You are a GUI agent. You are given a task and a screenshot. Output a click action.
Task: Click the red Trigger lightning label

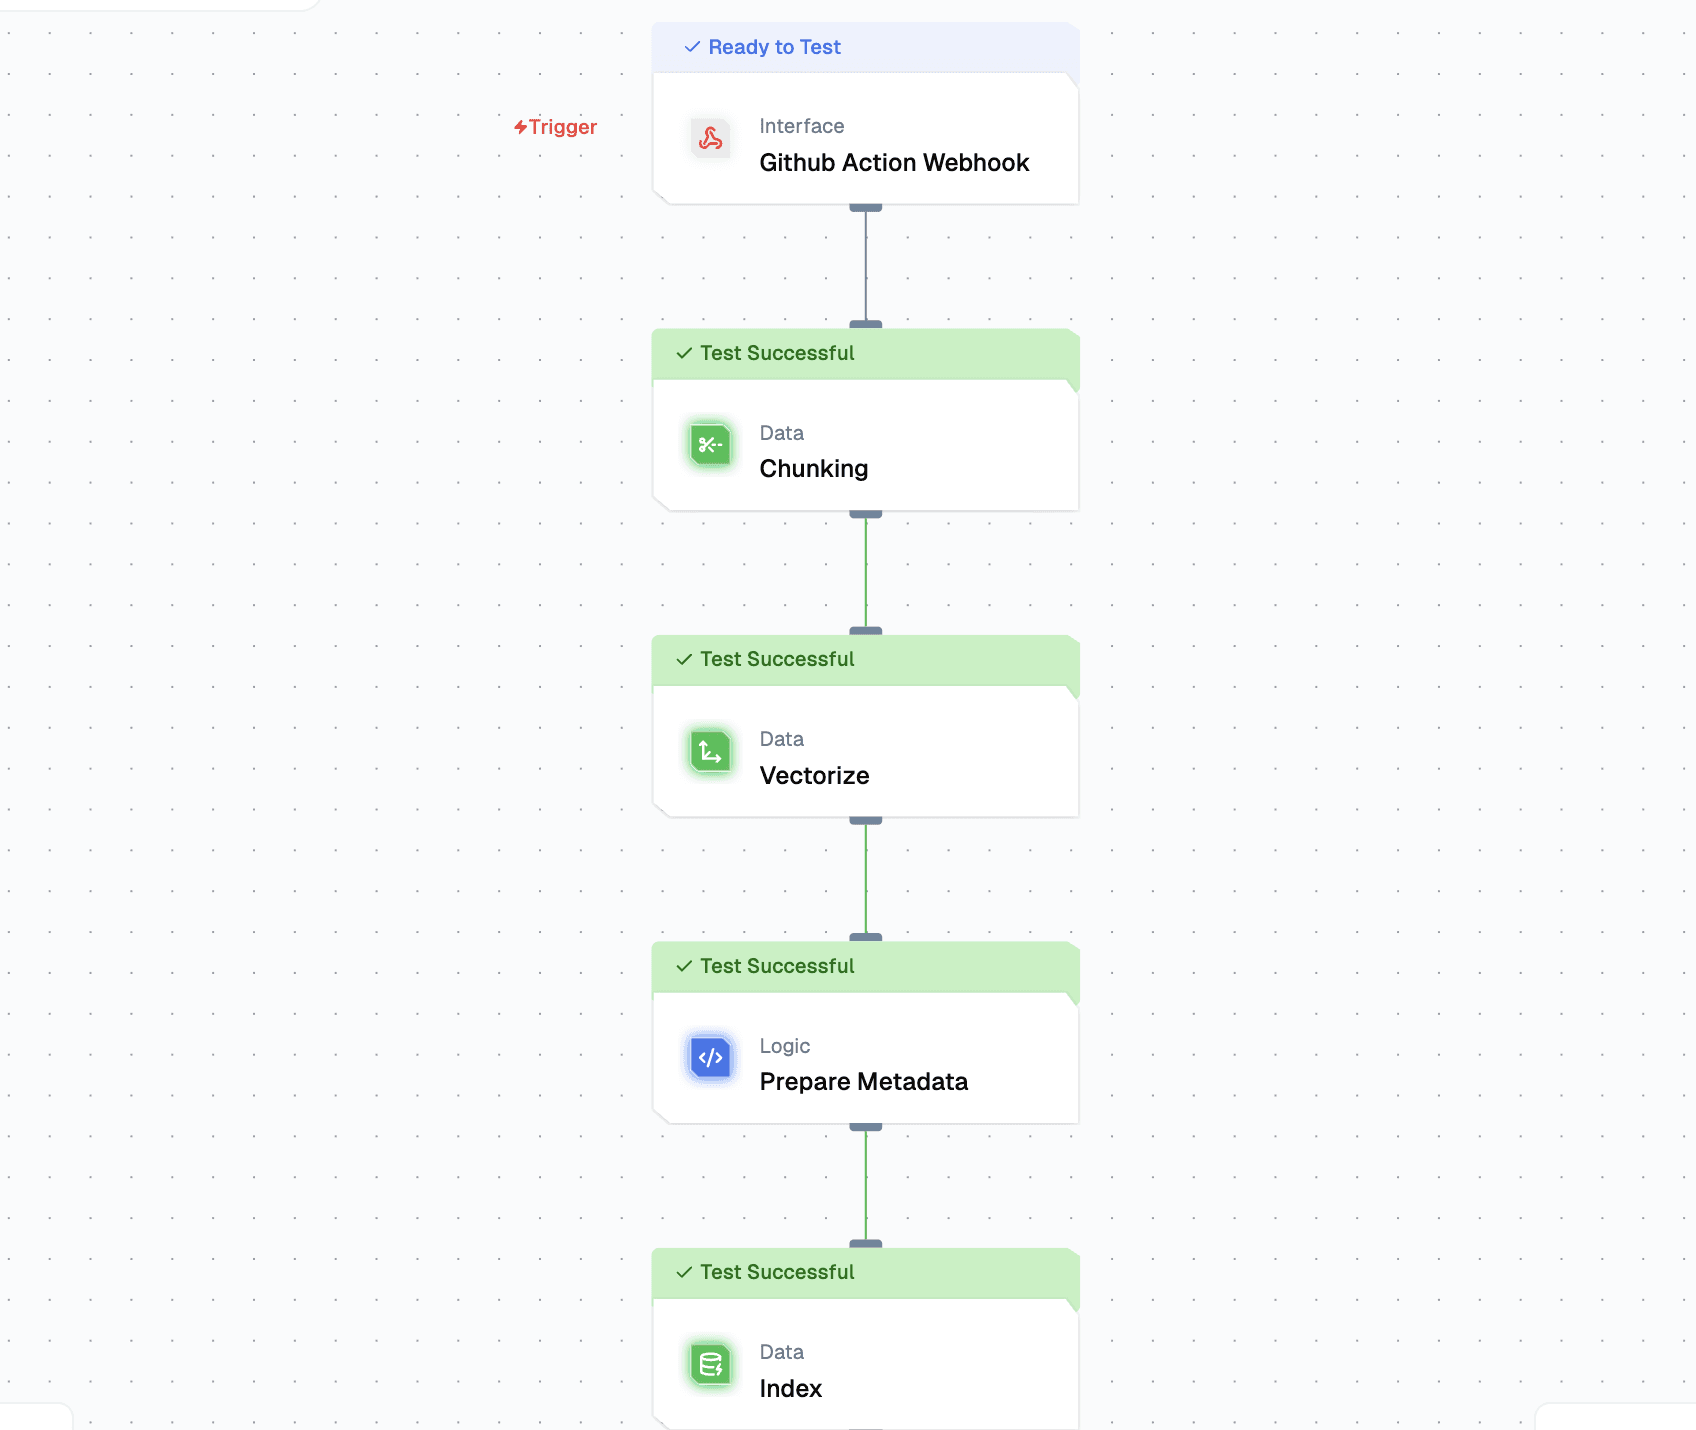pos(556,127)
